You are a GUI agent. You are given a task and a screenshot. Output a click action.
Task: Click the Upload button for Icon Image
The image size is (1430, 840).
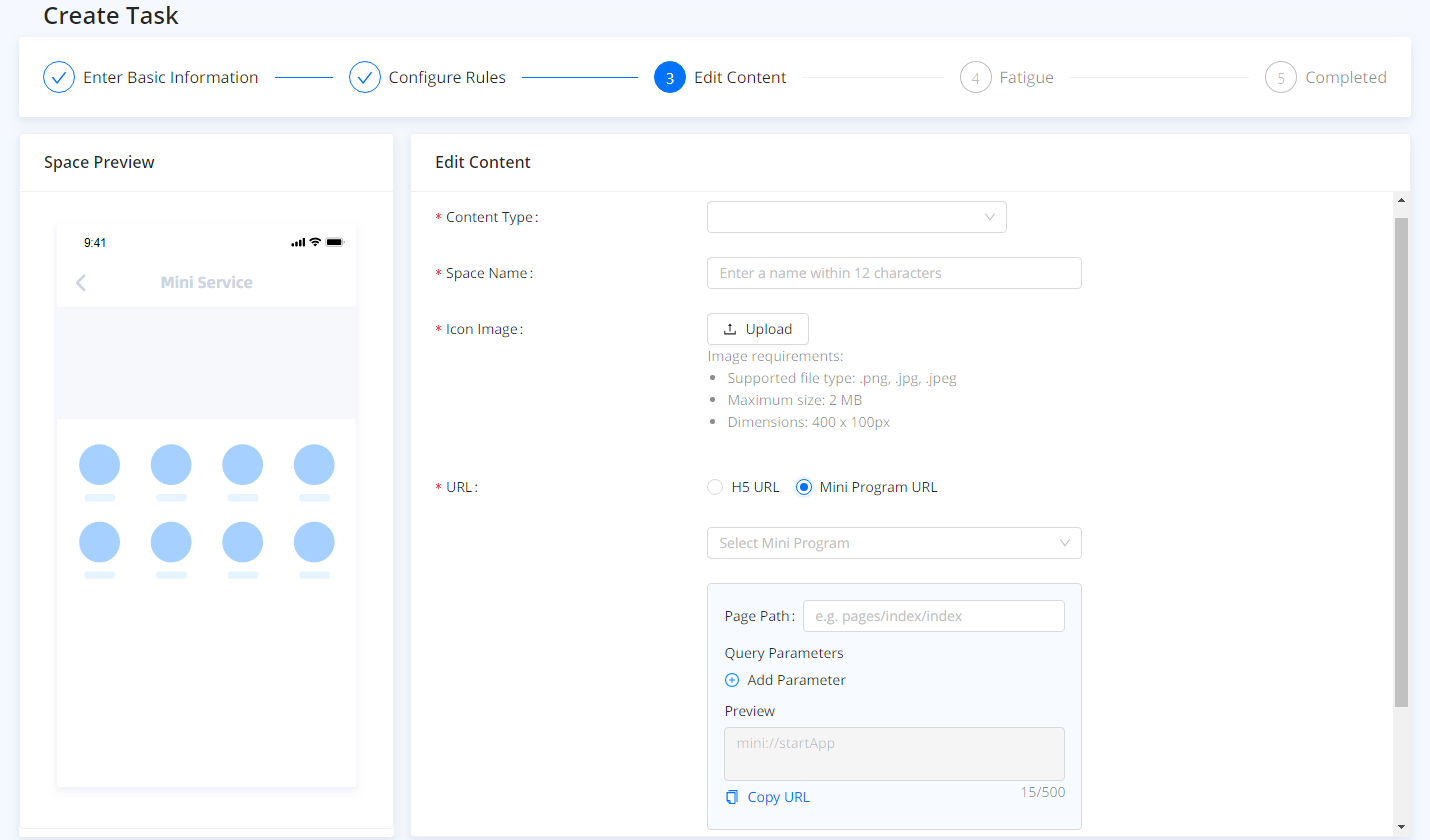[757, 329]
